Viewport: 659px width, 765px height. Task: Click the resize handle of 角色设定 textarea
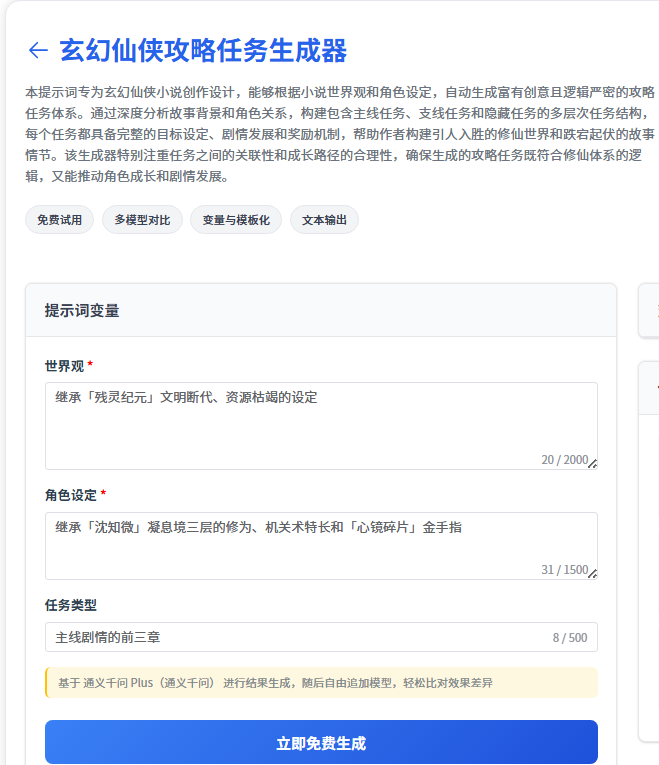(592, 574)
